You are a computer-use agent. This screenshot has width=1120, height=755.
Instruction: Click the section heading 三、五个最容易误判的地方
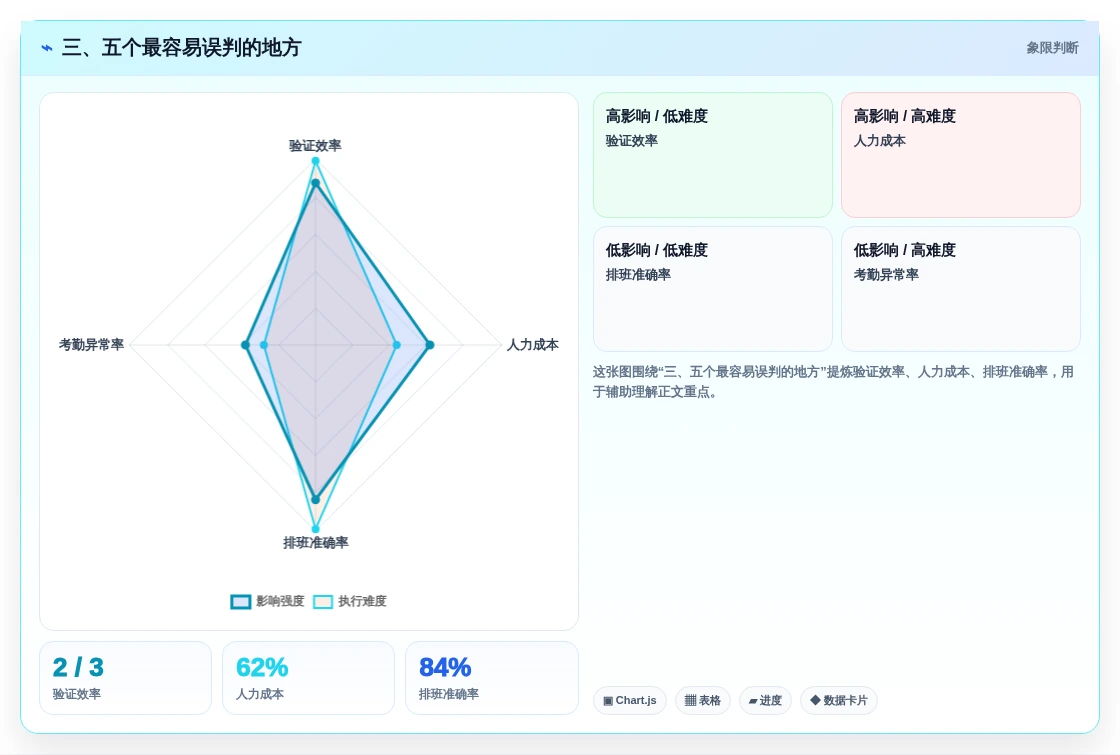click(x=181, y=48)
